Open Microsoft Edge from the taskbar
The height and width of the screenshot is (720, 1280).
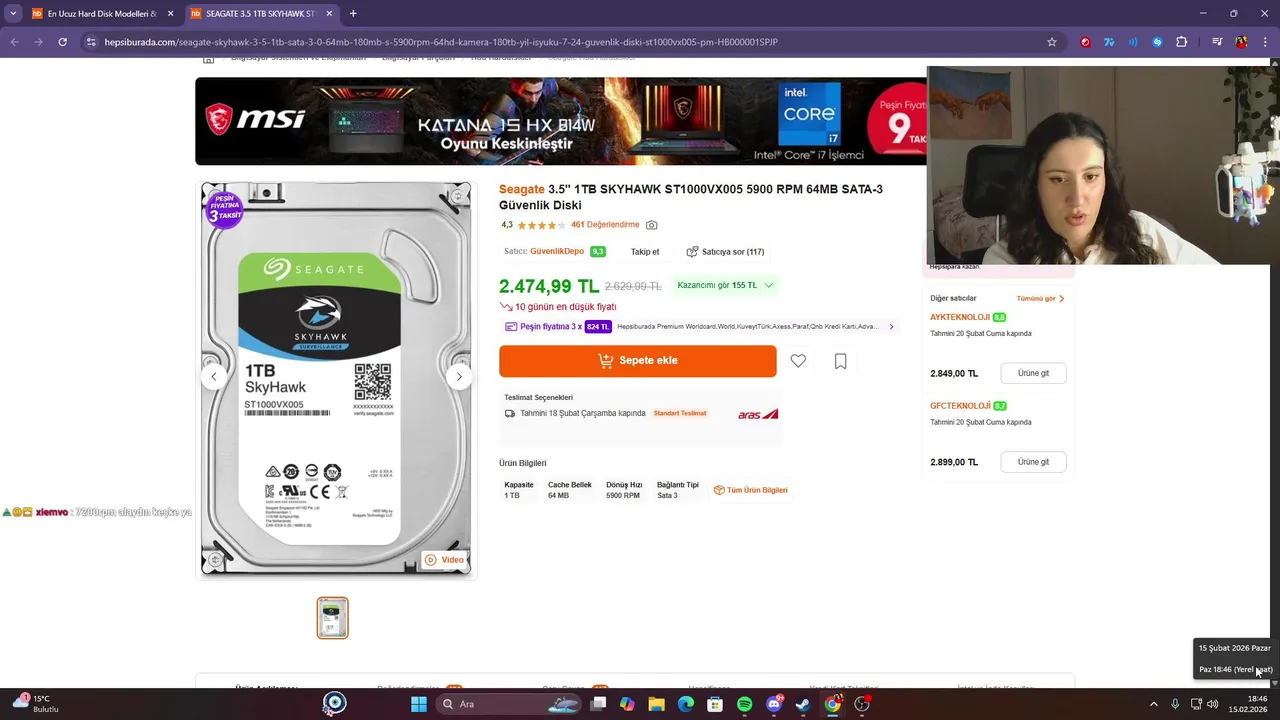pyautogui.click(x=686, y=704)
